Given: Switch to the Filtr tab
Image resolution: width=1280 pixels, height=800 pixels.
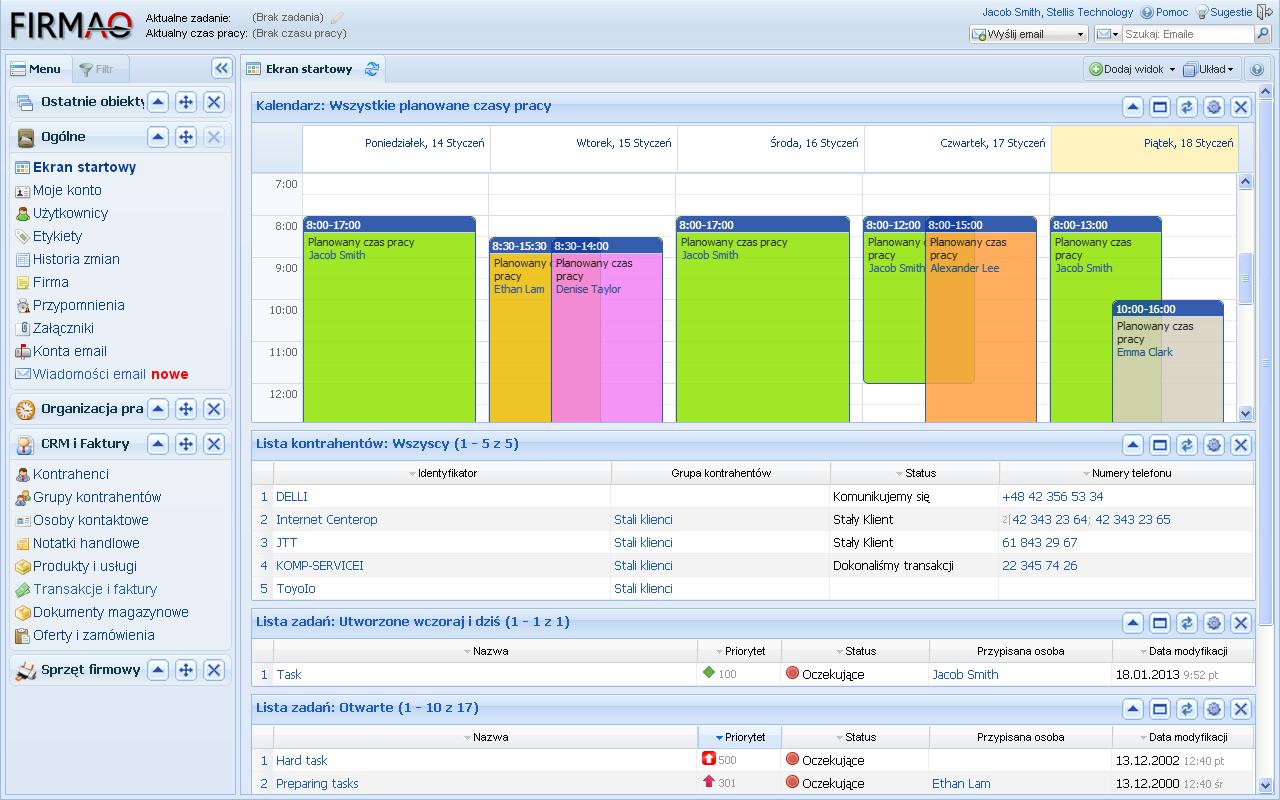Looking at the screenshot, I should pos(97,70).
